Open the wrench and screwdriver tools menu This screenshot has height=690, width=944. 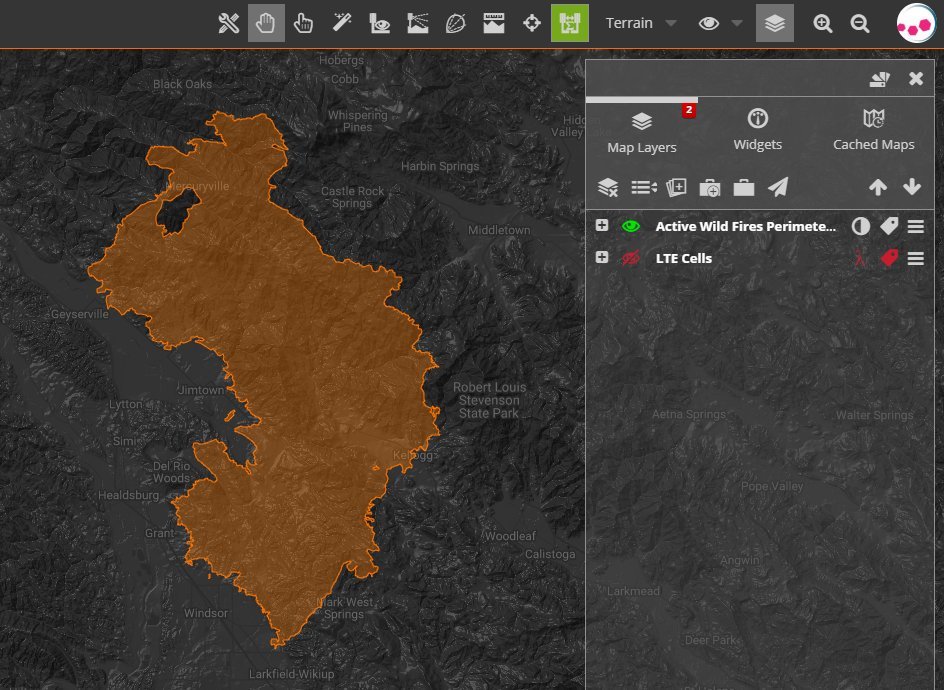229,23
